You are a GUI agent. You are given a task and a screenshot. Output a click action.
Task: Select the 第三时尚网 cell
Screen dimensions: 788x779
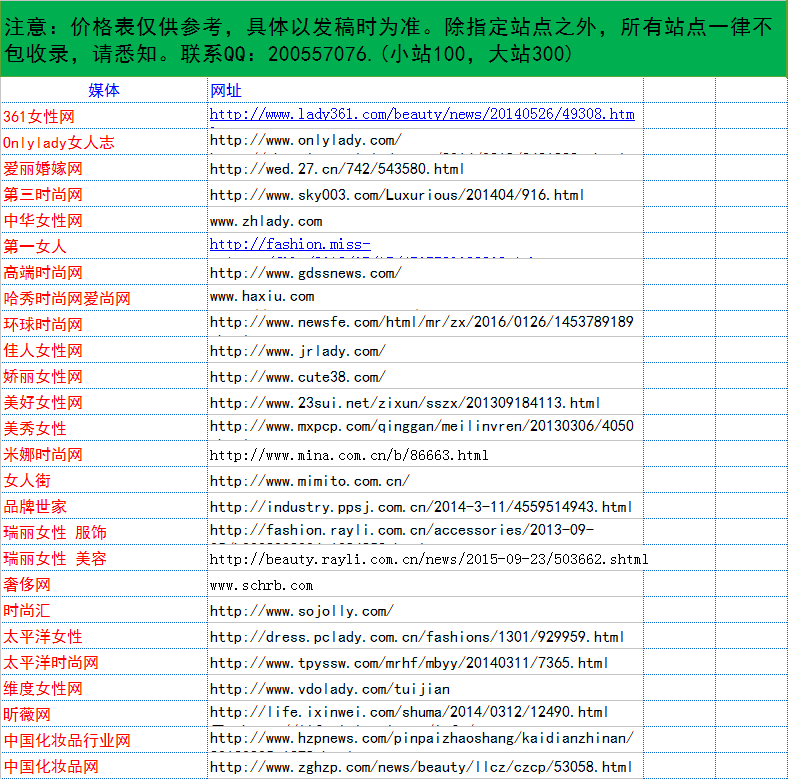pos(104,194)
